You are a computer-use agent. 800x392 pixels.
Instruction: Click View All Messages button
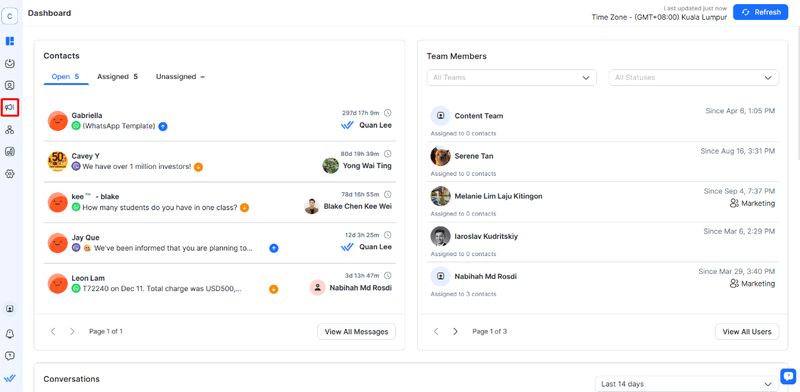(x=356, y=331)
